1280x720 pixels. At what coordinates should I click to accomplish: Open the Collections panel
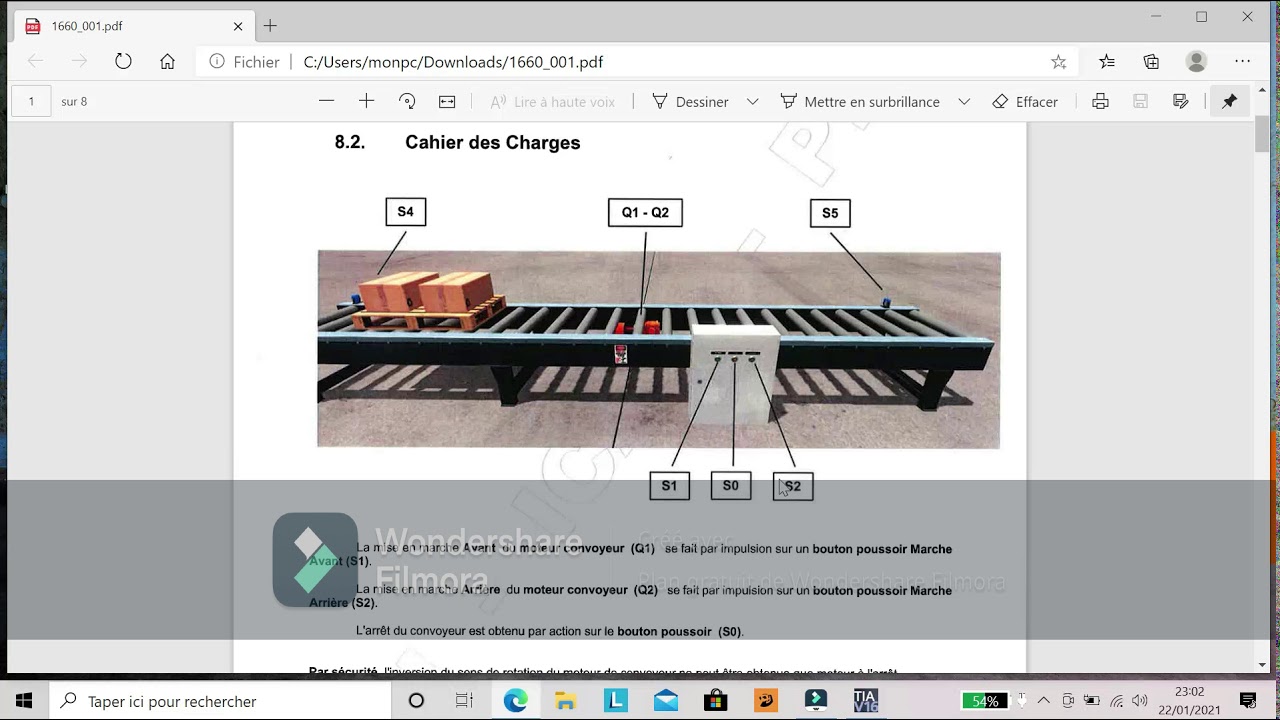coord(1151,62)
